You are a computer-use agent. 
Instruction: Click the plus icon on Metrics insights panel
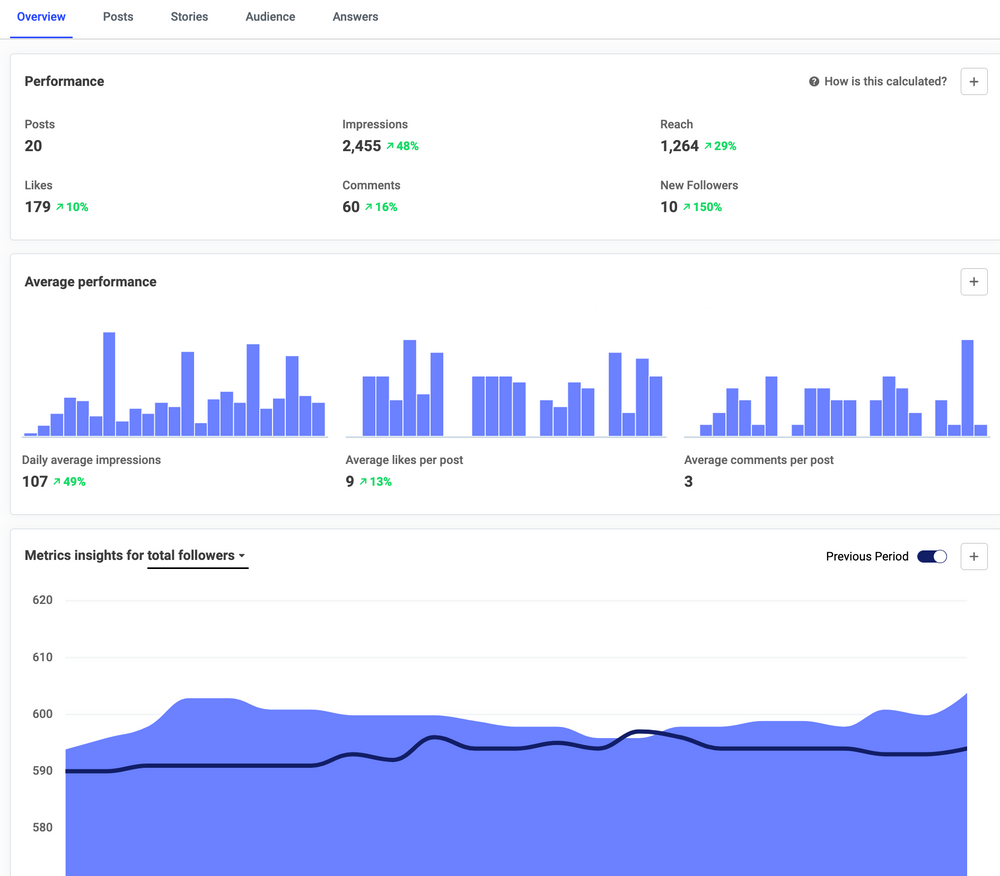[x=973, y=556]
